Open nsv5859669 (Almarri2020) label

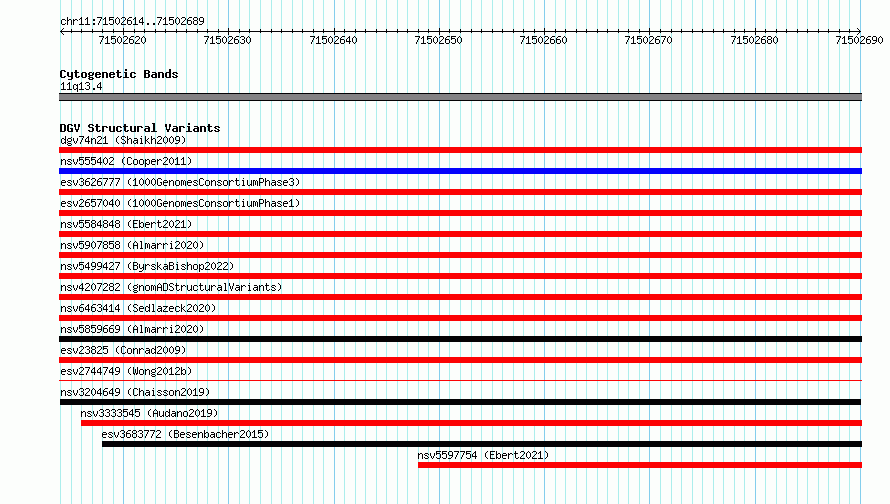click(132, 329)
